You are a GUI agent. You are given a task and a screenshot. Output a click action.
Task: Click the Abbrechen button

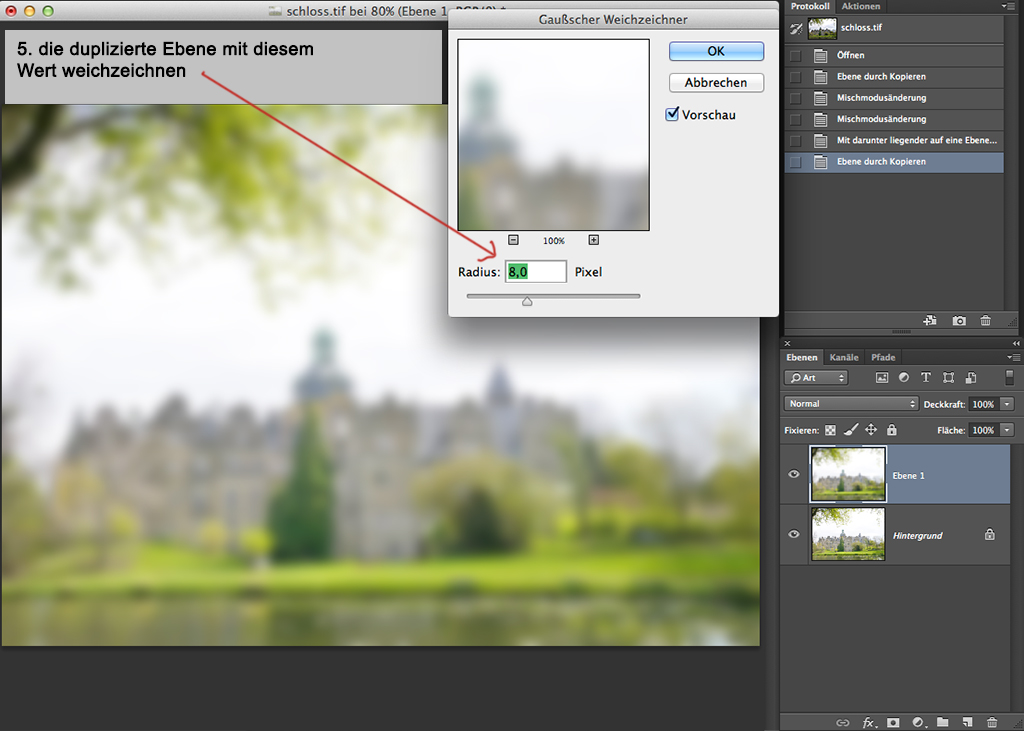click(x=716, y=82)
